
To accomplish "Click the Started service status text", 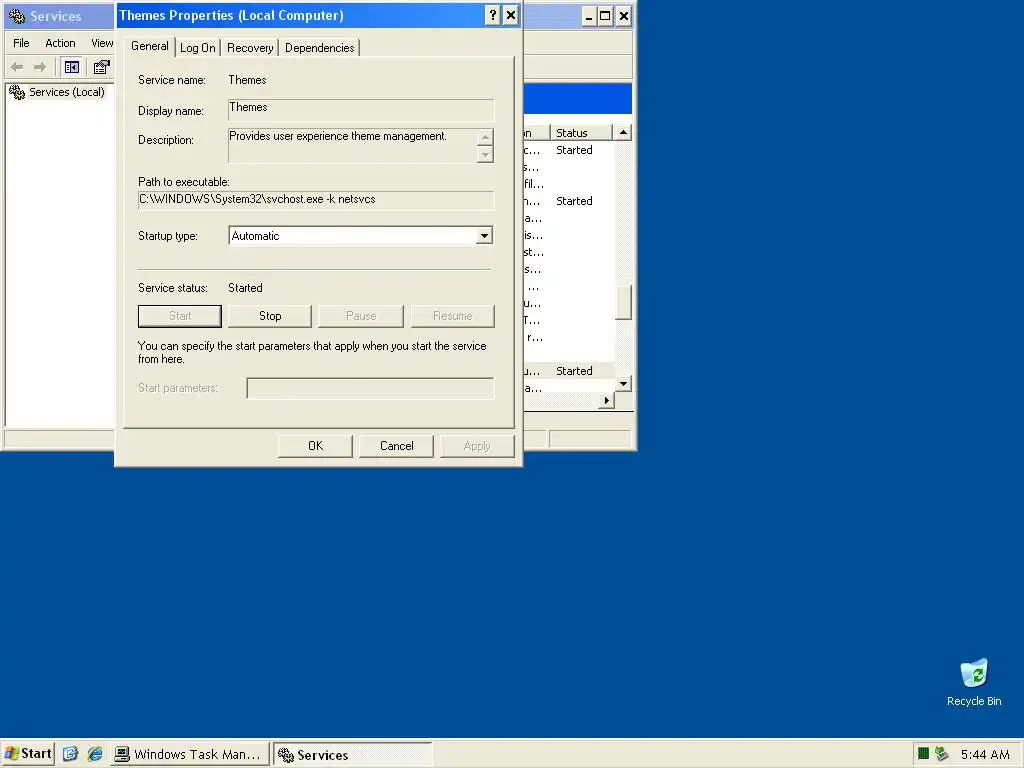I will (246, 288).
